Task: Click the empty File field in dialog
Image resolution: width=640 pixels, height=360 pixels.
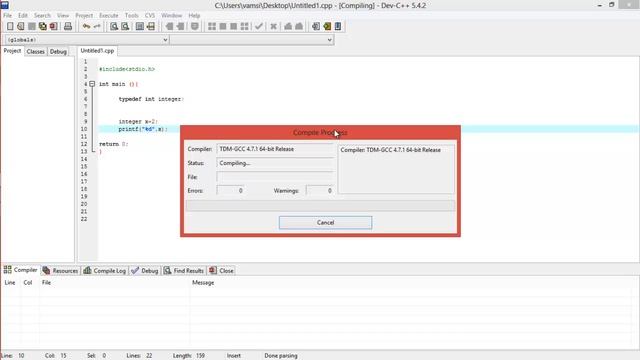Action: [x=275, y=177]
